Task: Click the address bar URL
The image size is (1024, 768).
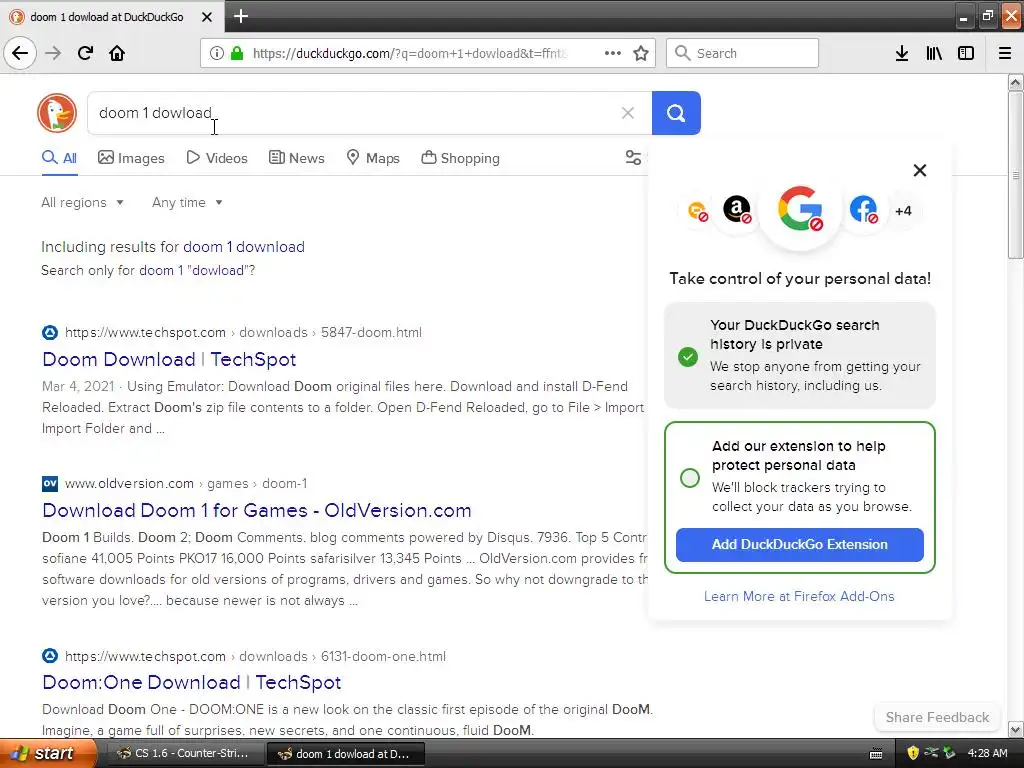Action: [x=409, y=53]
